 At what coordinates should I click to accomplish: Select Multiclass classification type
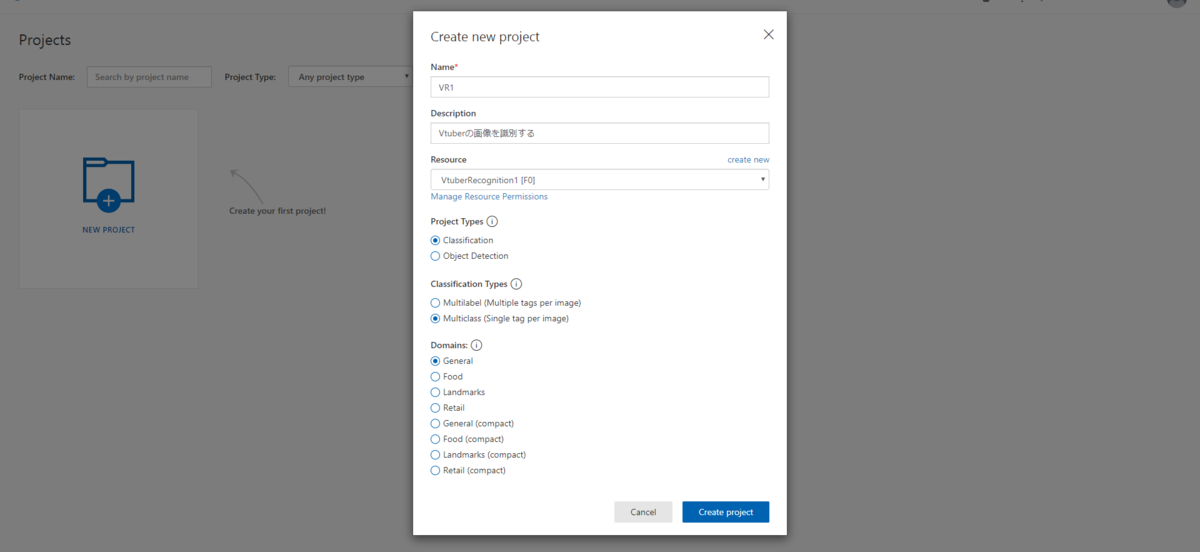pos(435,318)
